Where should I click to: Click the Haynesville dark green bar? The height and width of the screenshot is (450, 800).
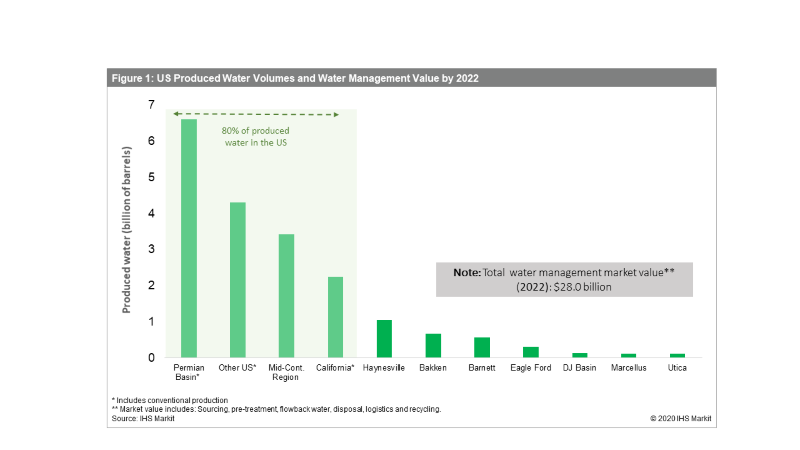tap(384, 339)
